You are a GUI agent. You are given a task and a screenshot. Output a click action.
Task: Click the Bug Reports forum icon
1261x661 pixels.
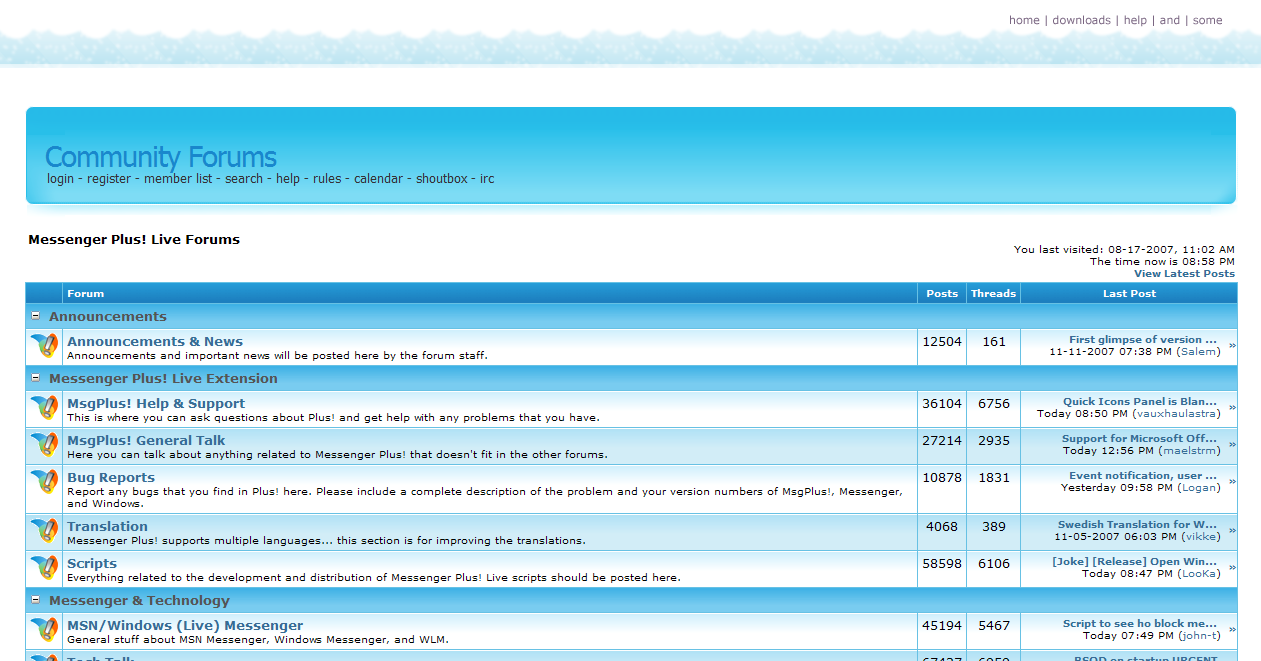44,482
